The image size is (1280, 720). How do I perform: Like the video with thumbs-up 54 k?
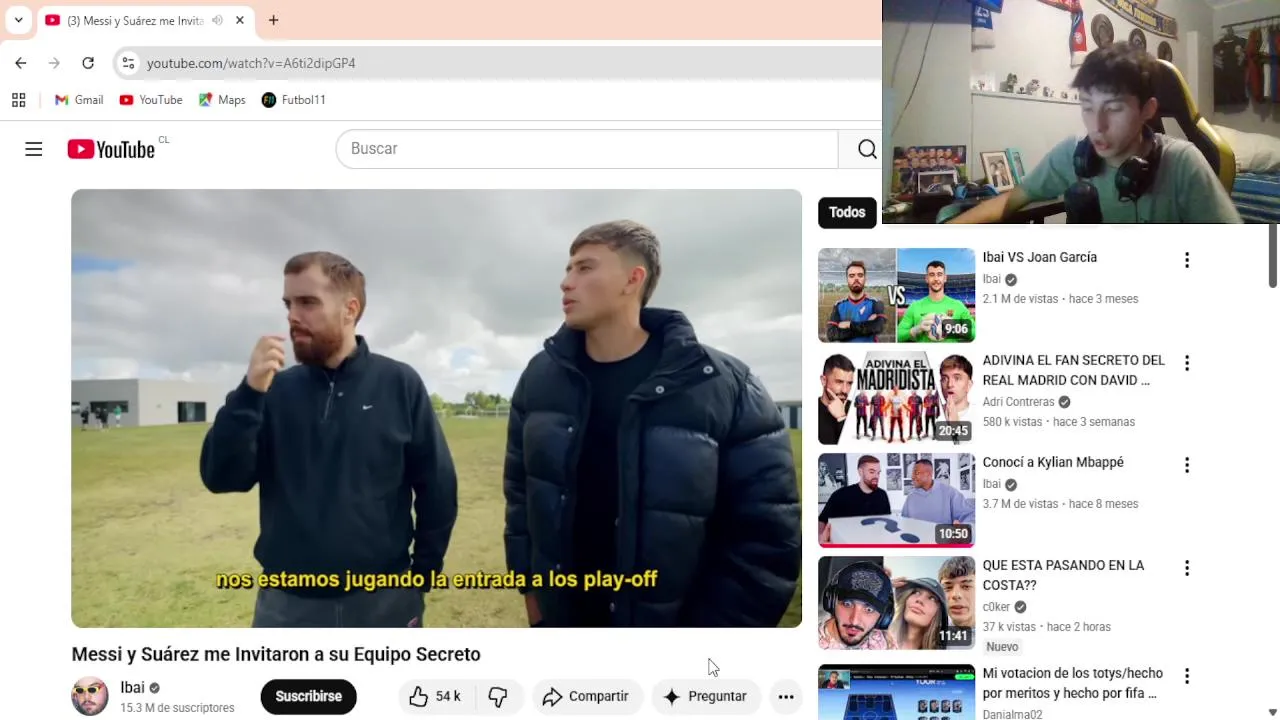(435, 696)
